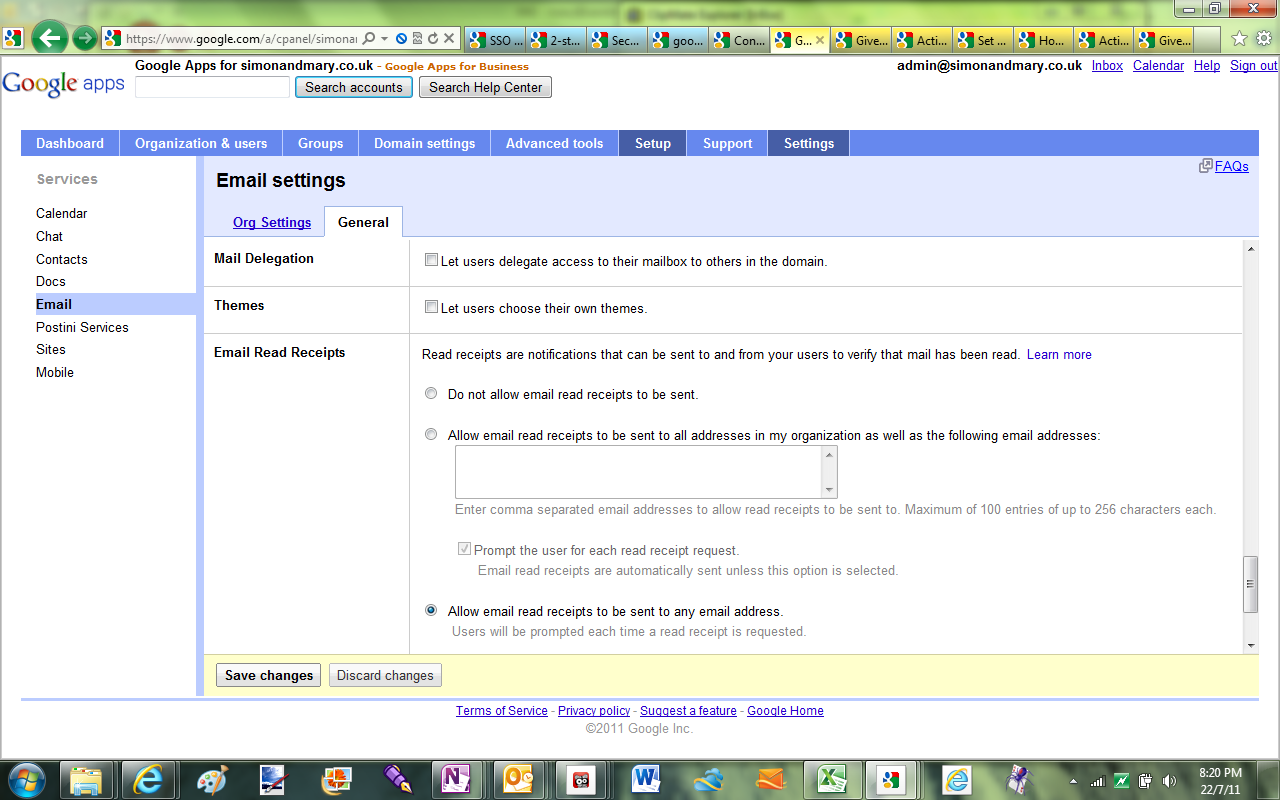Open the Groups tab
This screenshot has width=1280, height=800.
pos(320,143)
